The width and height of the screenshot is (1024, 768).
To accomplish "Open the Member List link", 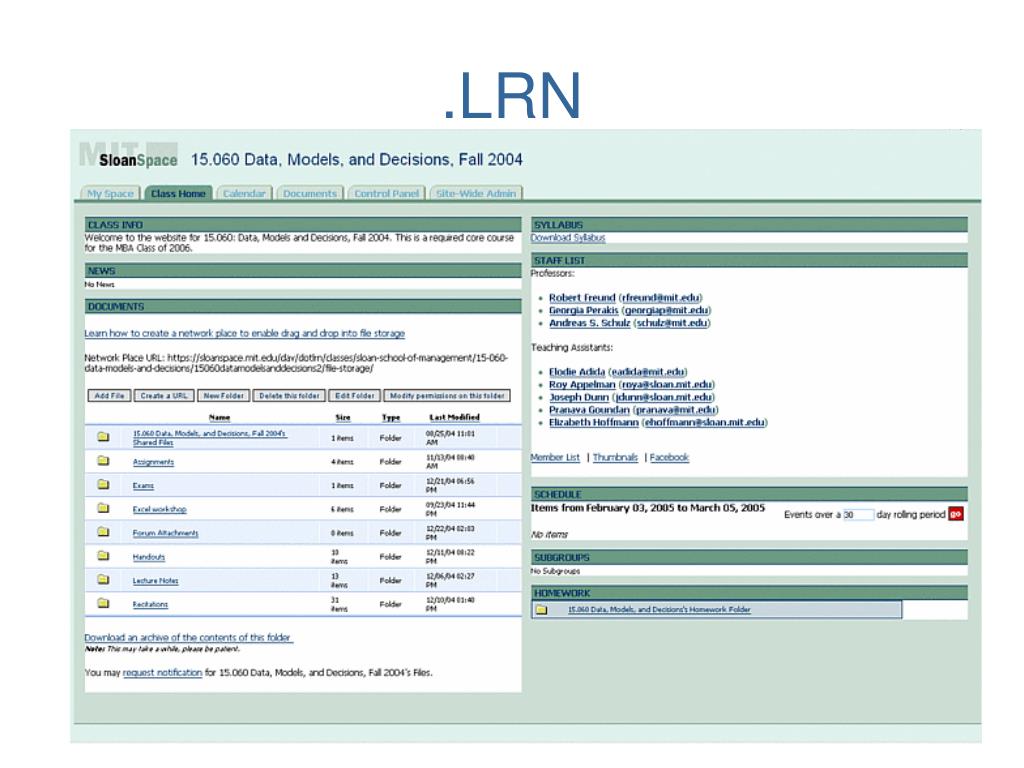I will [555, 457].
